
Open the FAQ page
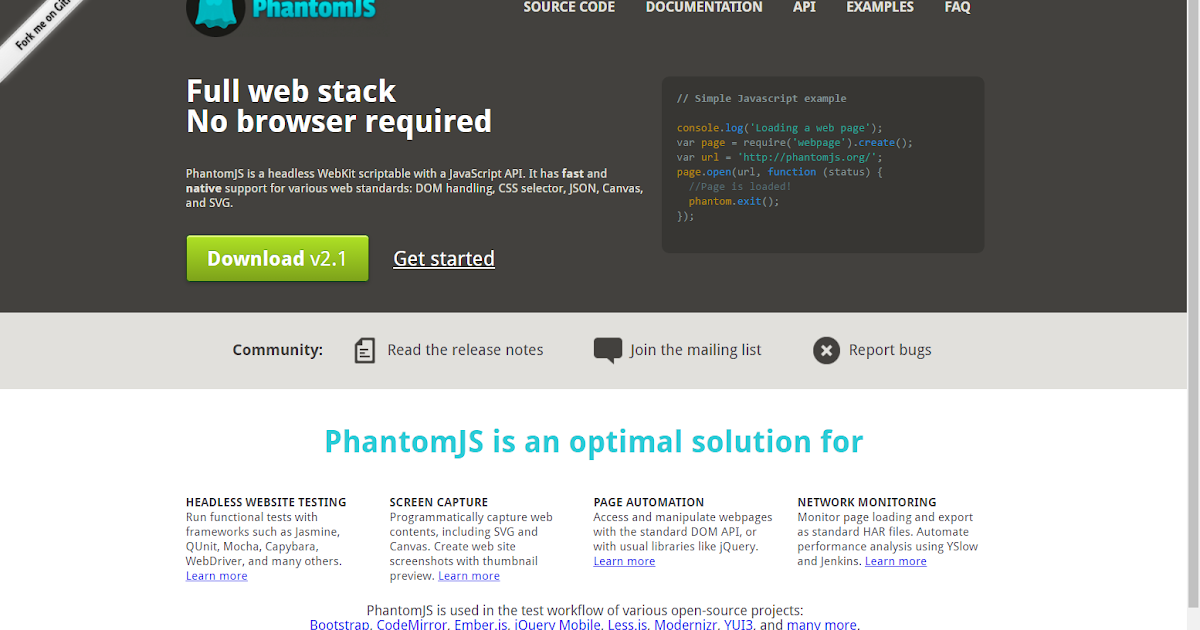coord(957,8)
